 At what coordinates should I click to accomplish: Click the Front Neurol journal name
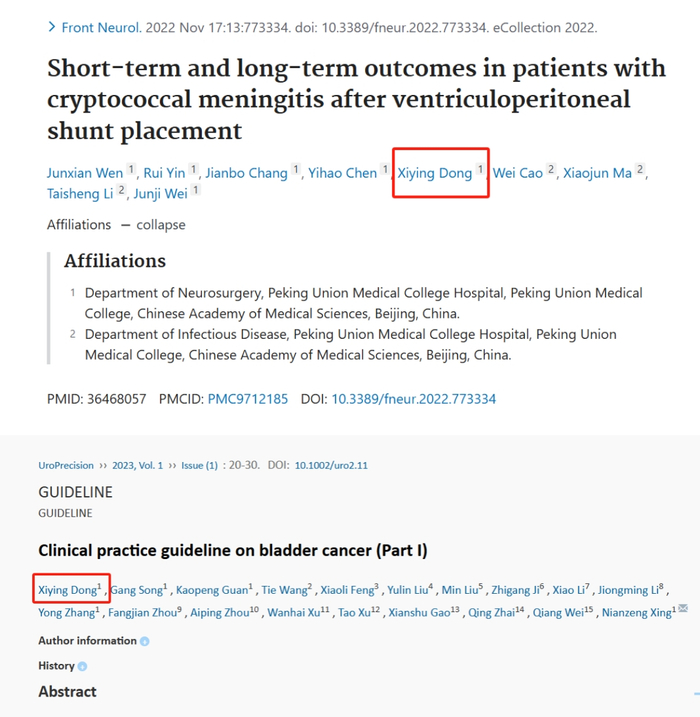[x=100, y=27]
